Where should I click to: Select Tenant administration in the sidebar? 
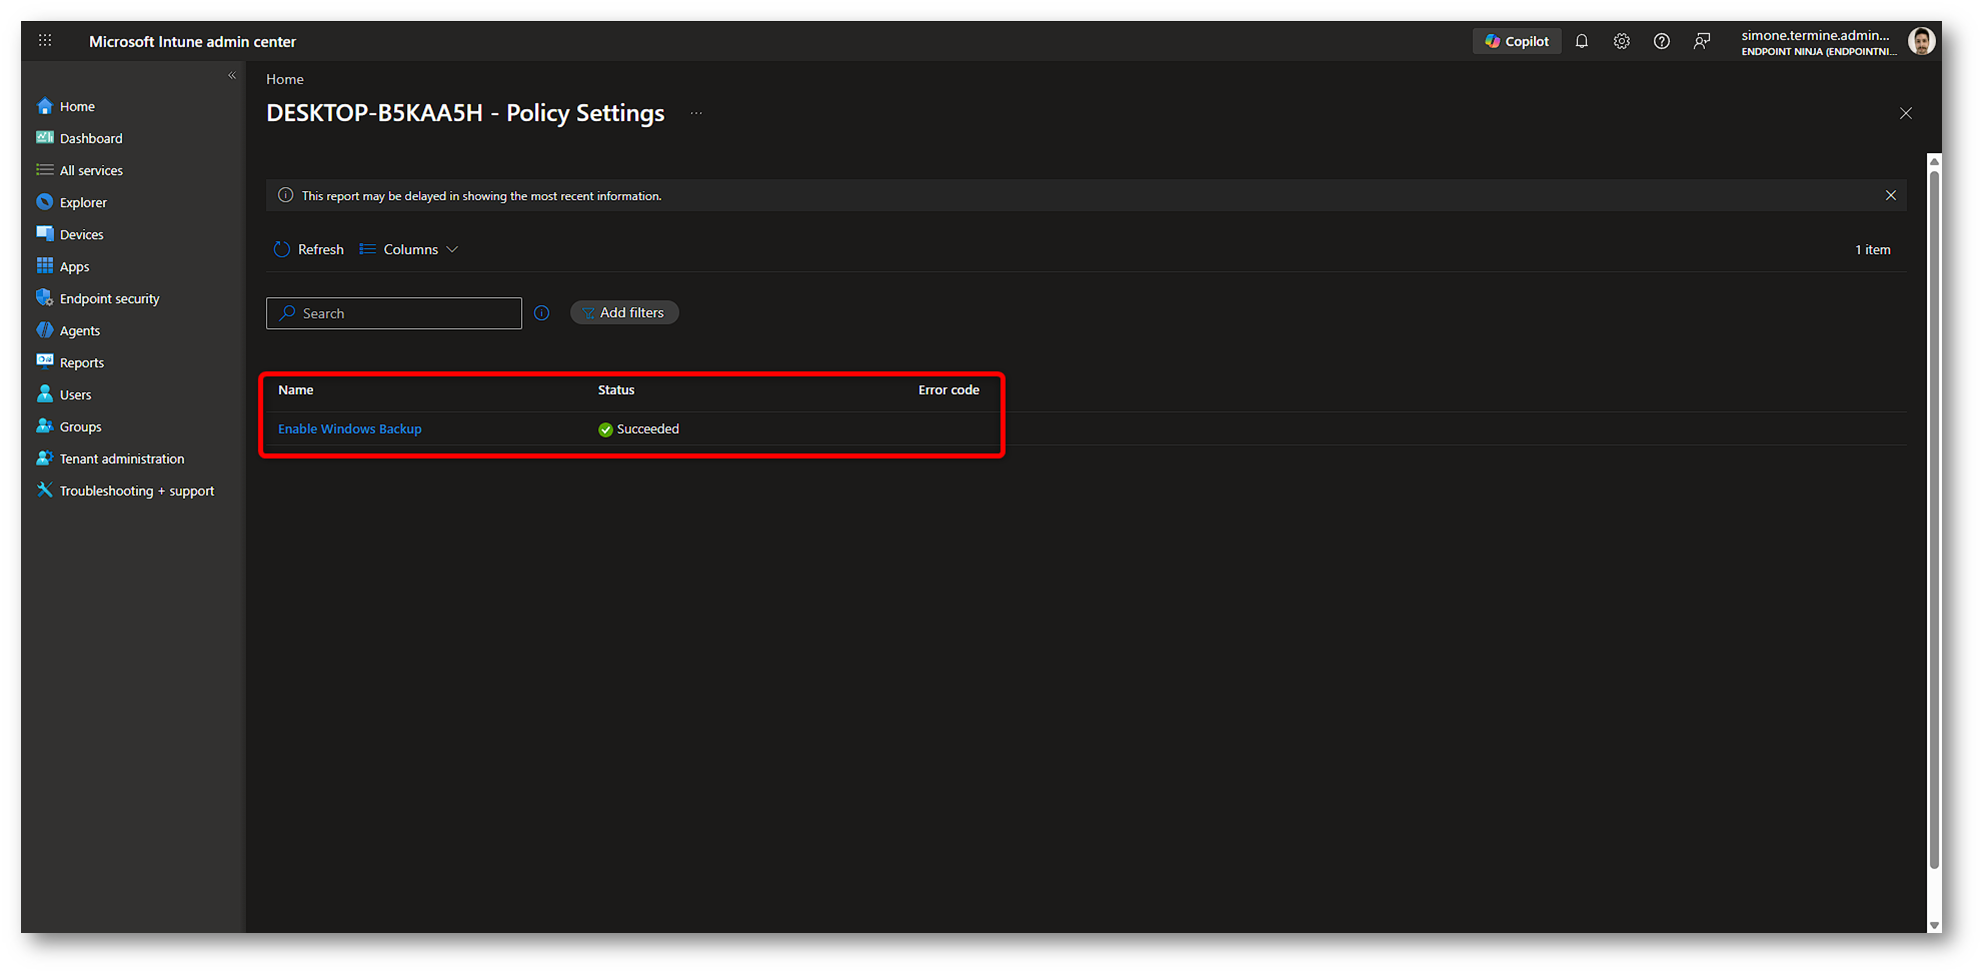(x=121, y=459)
